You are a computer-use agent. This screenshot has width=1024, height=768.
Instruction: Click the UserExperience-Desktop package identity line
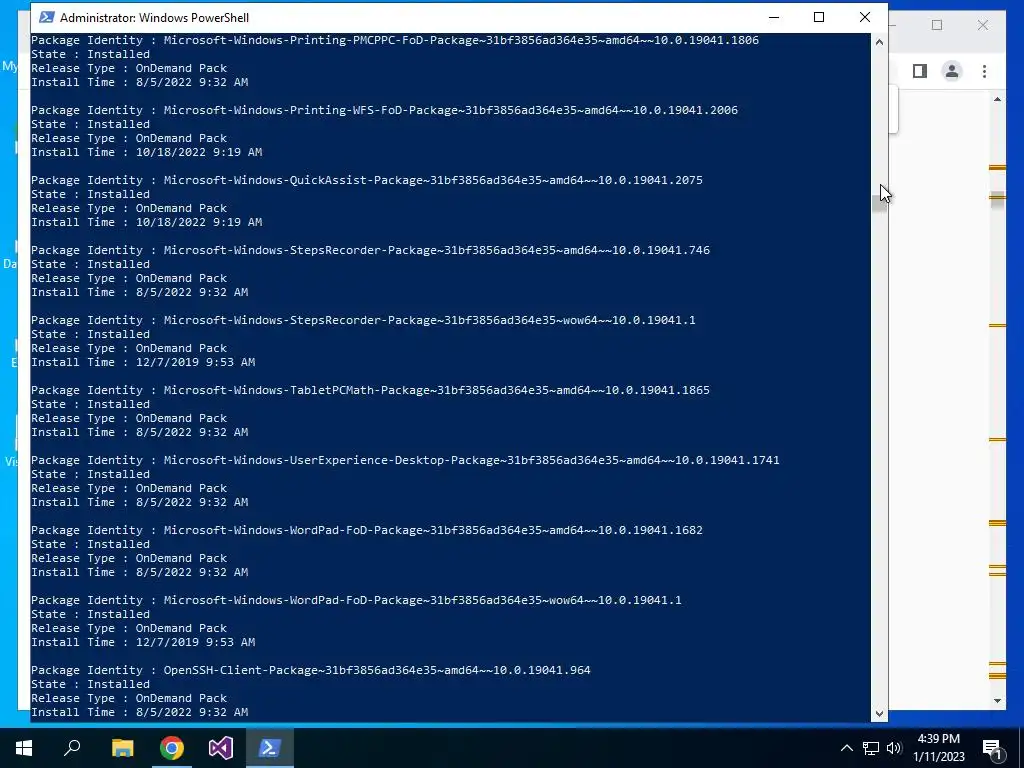click(x=406, y=460)
